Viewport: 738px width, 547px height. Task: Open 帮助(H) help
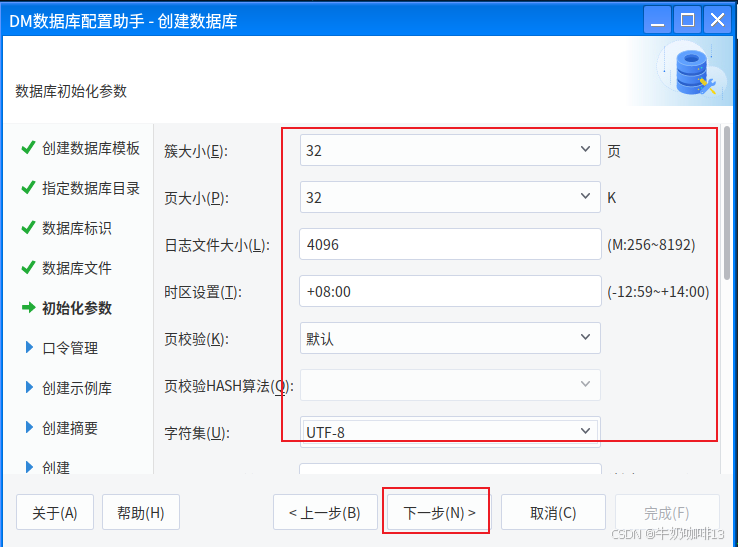(x=141, y=512)
